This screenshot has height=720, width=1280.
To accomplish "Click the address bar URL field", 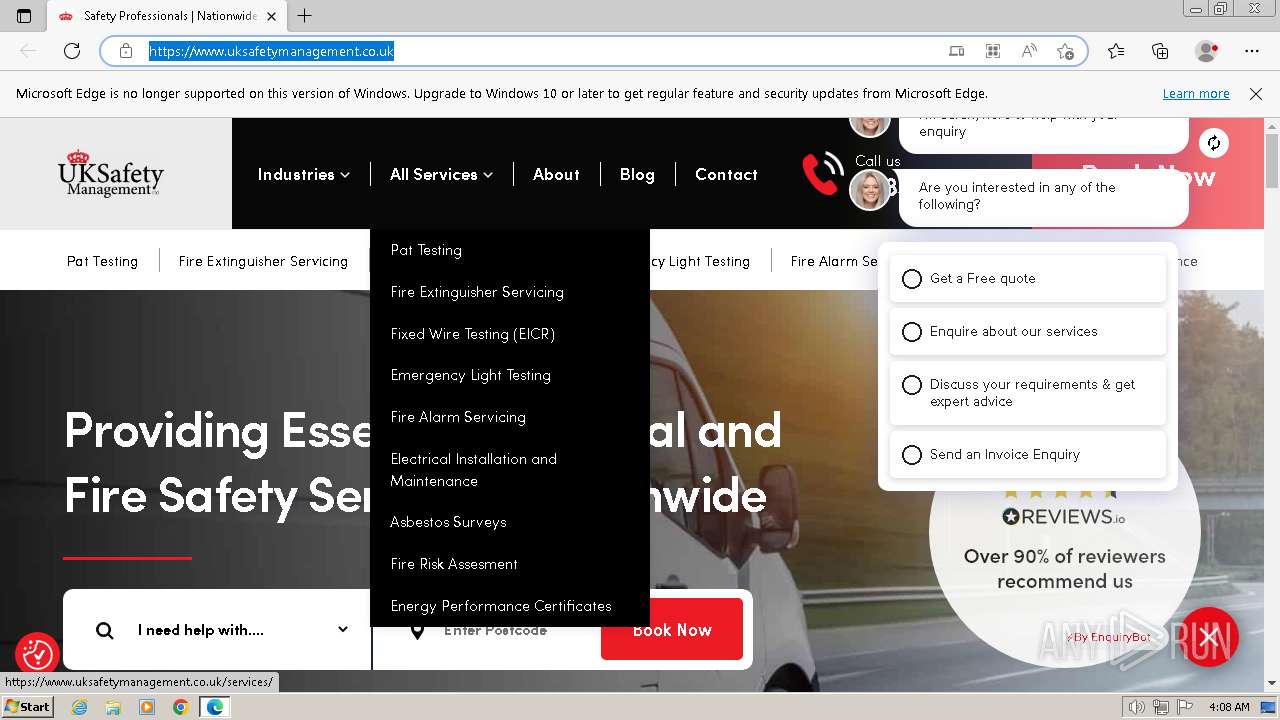I will point(540,51).
